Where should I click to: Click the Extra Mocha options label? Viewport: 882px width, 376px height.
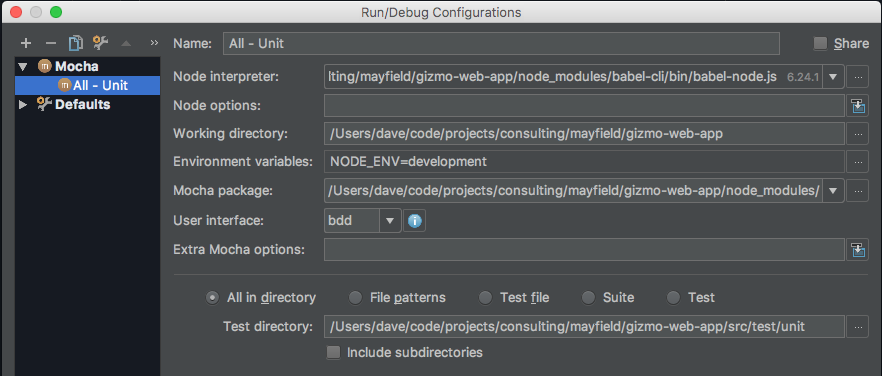tap(239, 249)
